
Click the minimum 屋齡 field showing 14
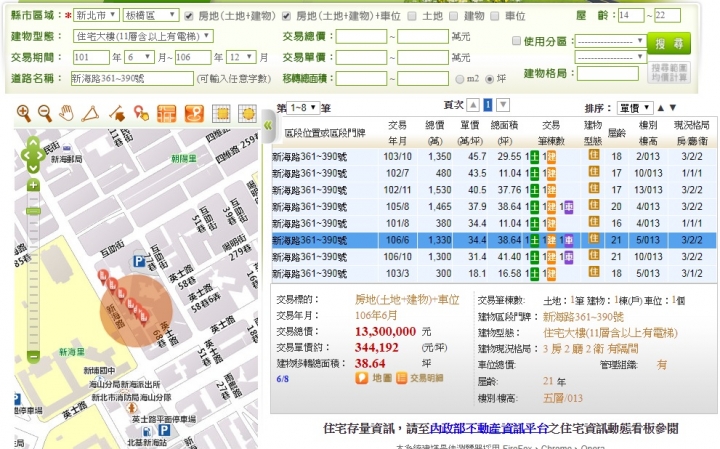click(631, 15)
